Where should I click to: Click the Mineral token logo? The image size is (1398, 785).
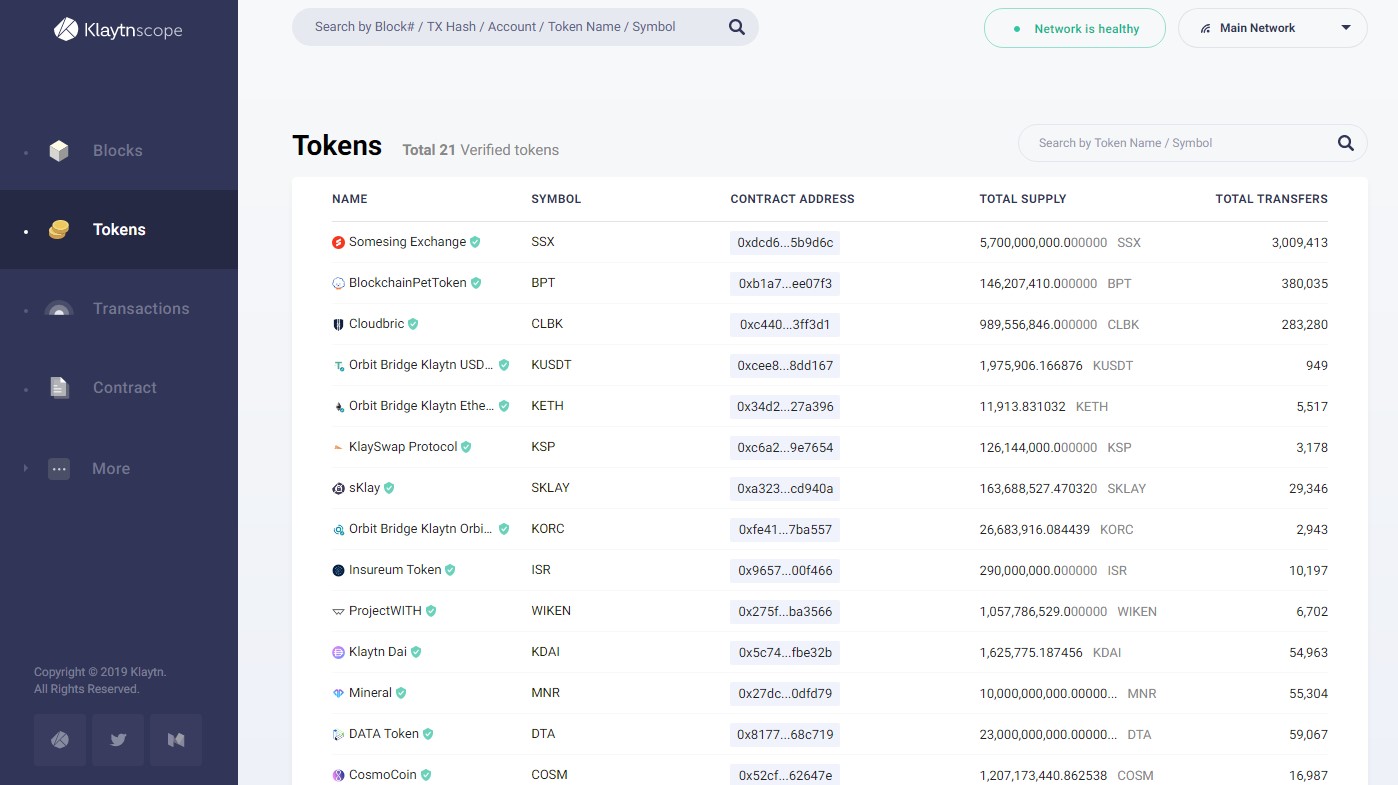click(x=338, y=693)
